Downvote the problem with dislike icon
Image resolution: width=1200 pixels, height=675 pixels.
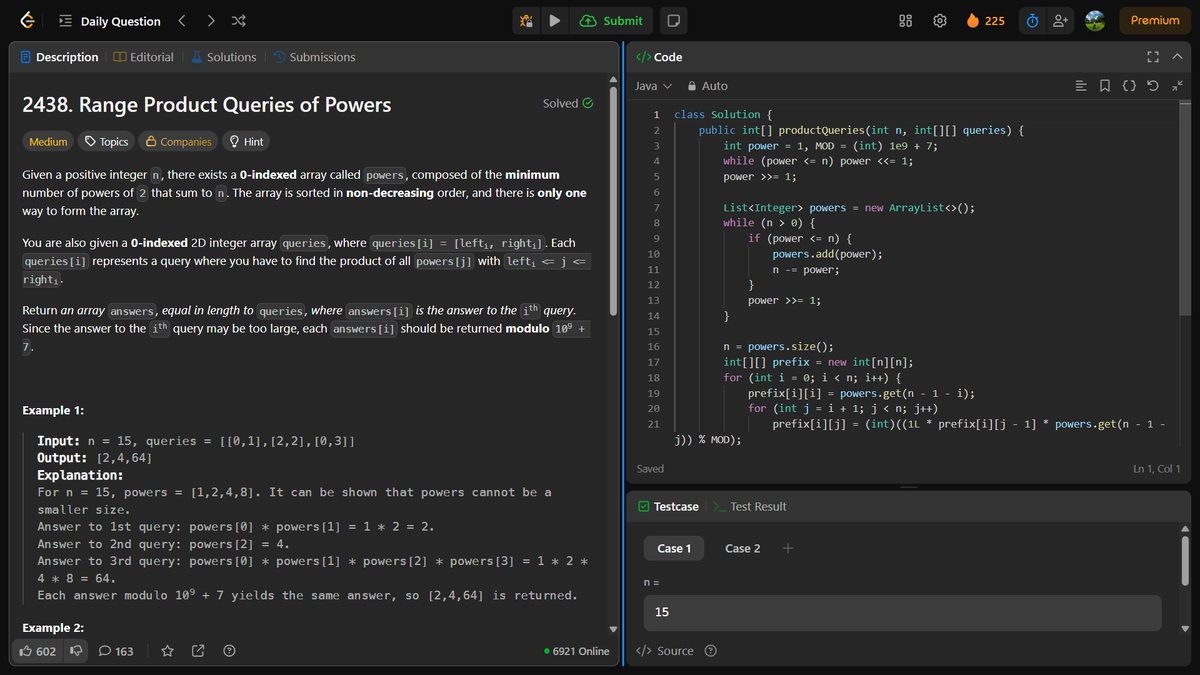tap(75, 651)
